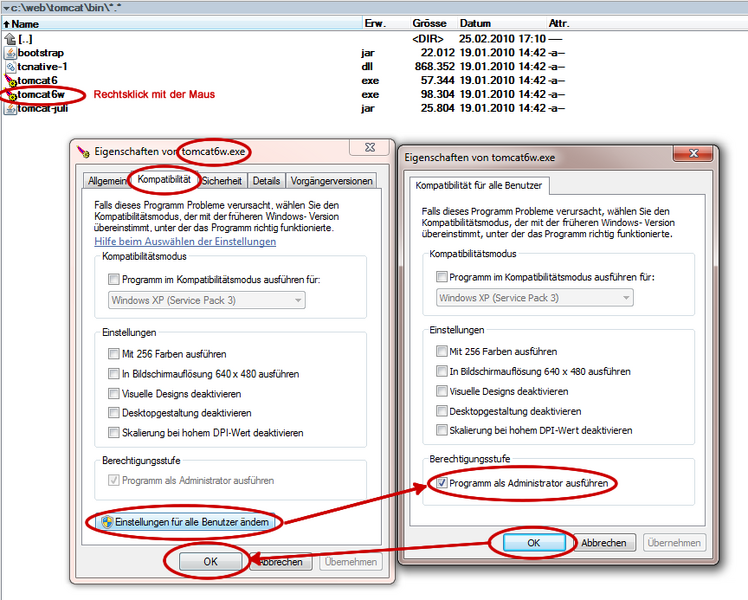Check Skalierung bei hohem DPI-Wert in left dialog
This screenshot has width=748, height=600.
[114, 433]
